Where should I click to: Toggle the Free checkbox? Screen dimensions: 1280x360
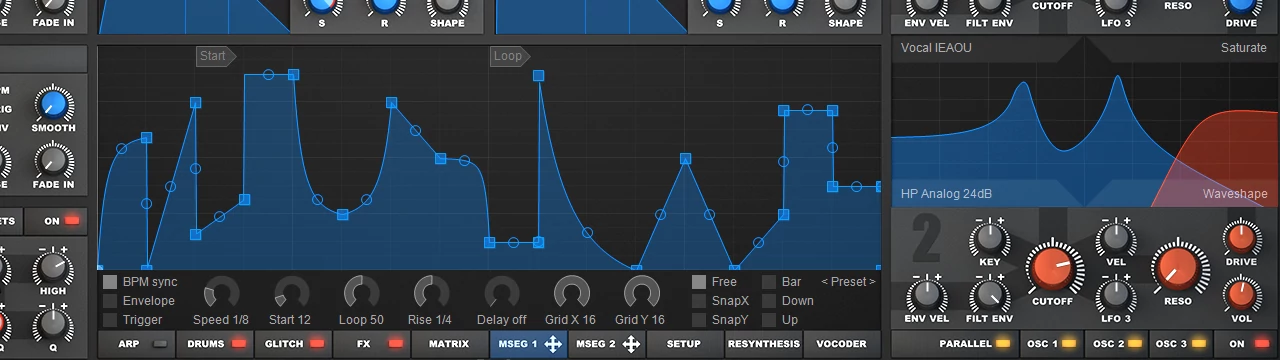pos(699,282)
